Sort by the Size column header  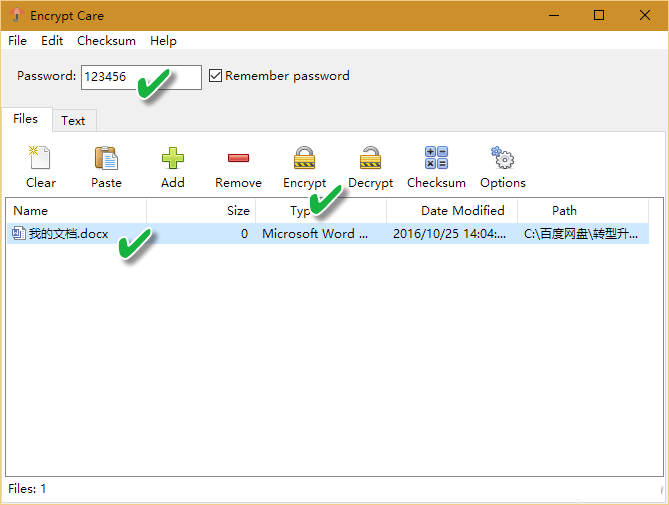point(201,210)
